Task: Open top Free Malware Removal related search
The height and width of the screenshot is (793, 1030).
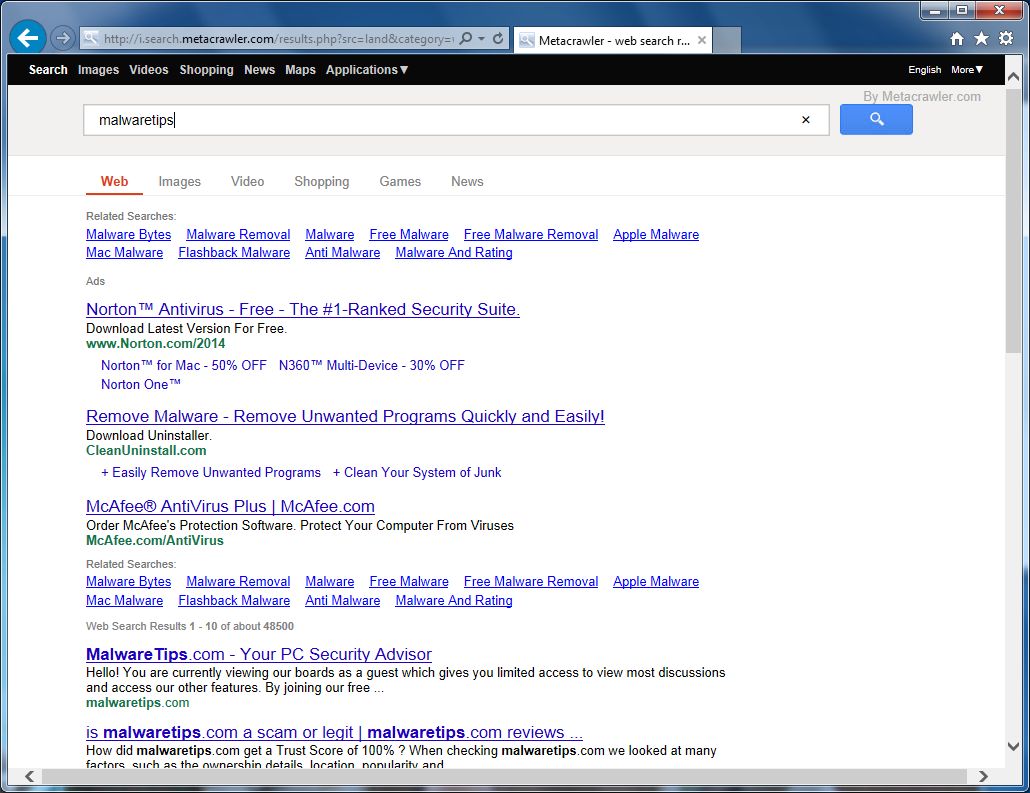Action: coord(531,235)
